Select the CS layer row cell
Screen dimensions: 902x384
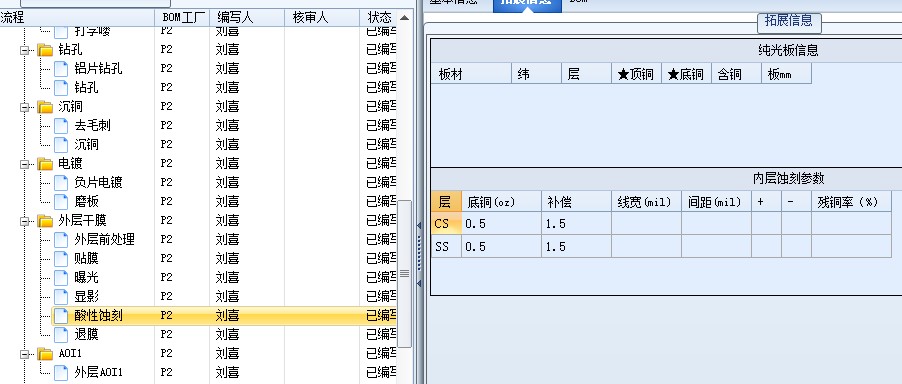(x=446, y=224)
